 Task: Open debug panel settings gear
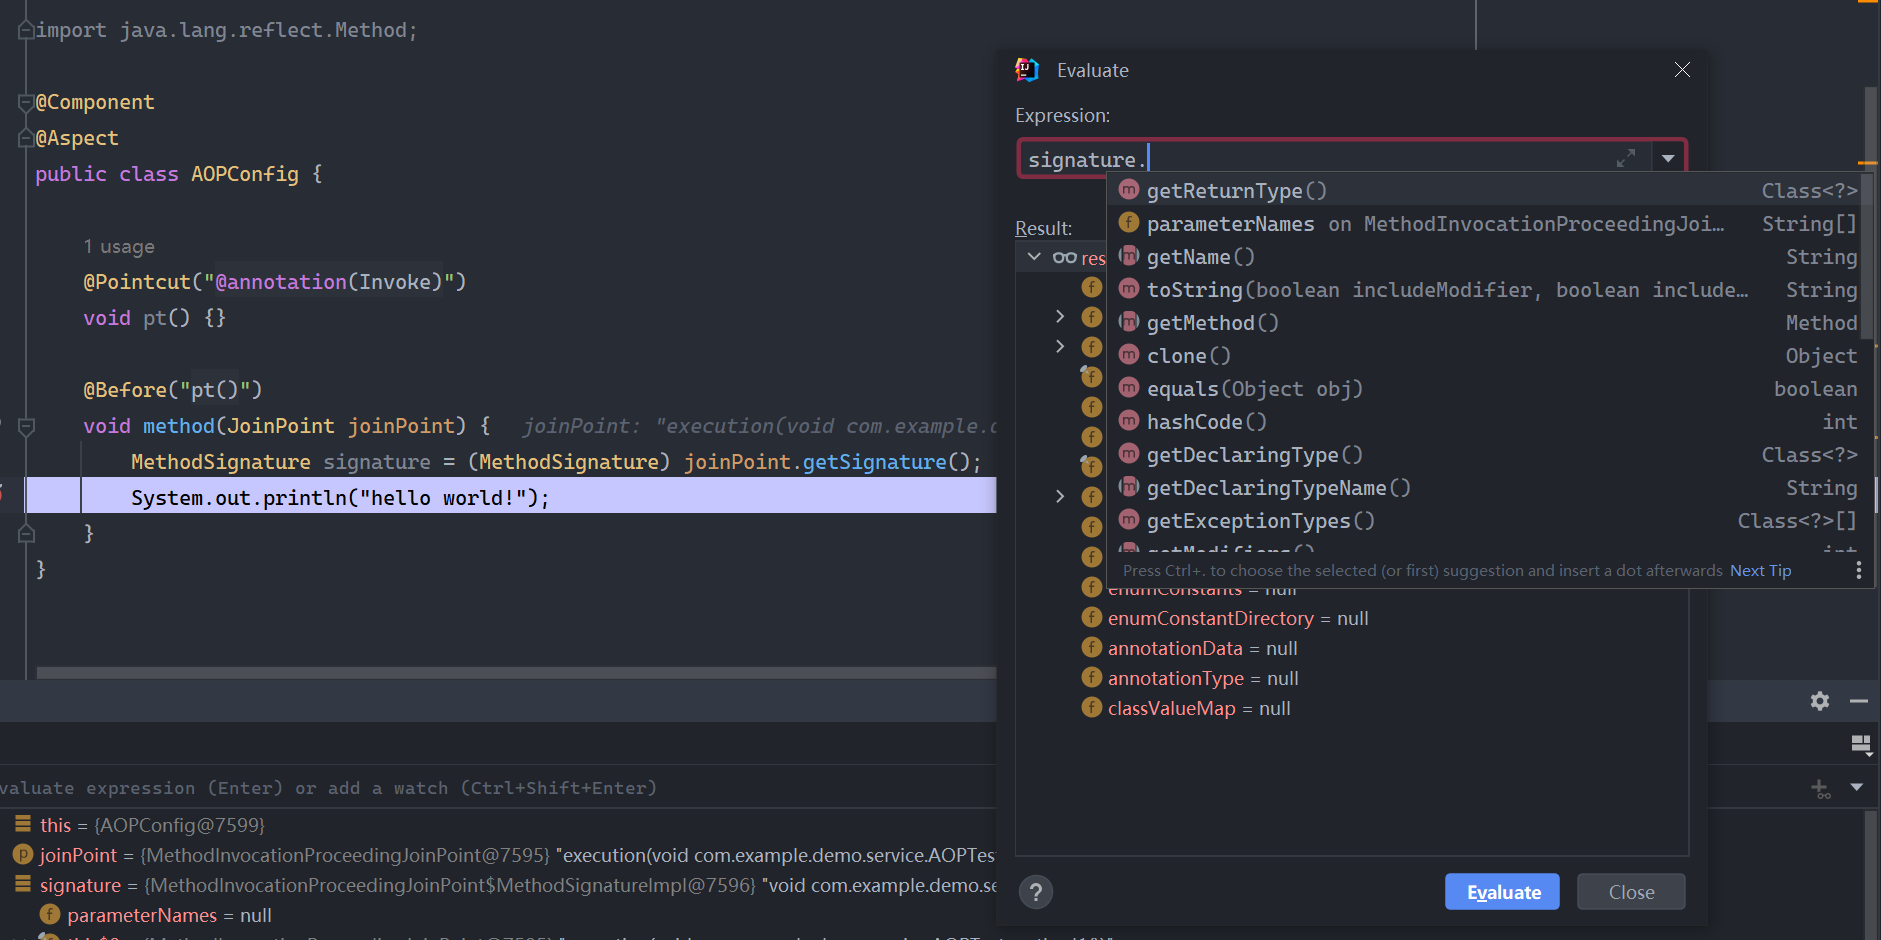[x=1820, y=701]
